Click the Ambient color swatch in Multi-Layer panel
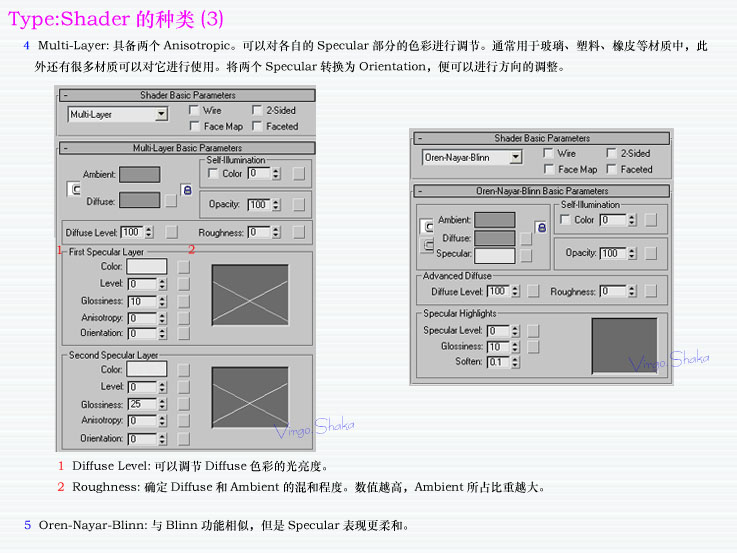Screen dimensions: 737x553 tap(140, 174)
